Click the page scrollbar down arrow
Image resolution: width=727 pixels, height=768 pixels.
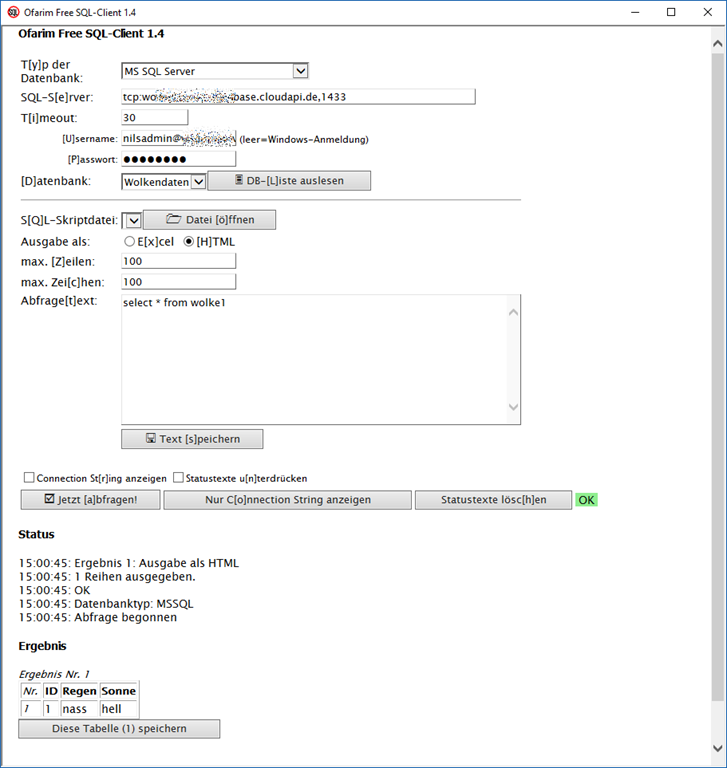pos(718,748)
